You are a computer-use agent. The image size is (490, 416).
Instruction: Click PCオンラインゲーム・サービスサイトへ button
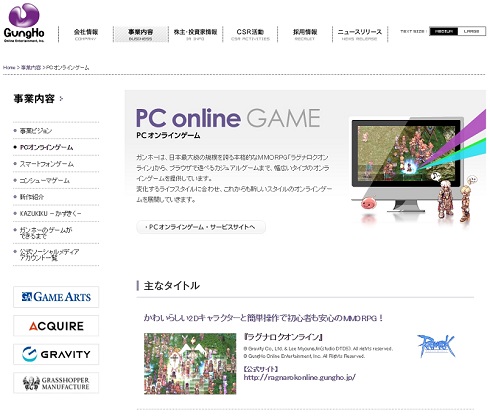(x=201, y=227)
